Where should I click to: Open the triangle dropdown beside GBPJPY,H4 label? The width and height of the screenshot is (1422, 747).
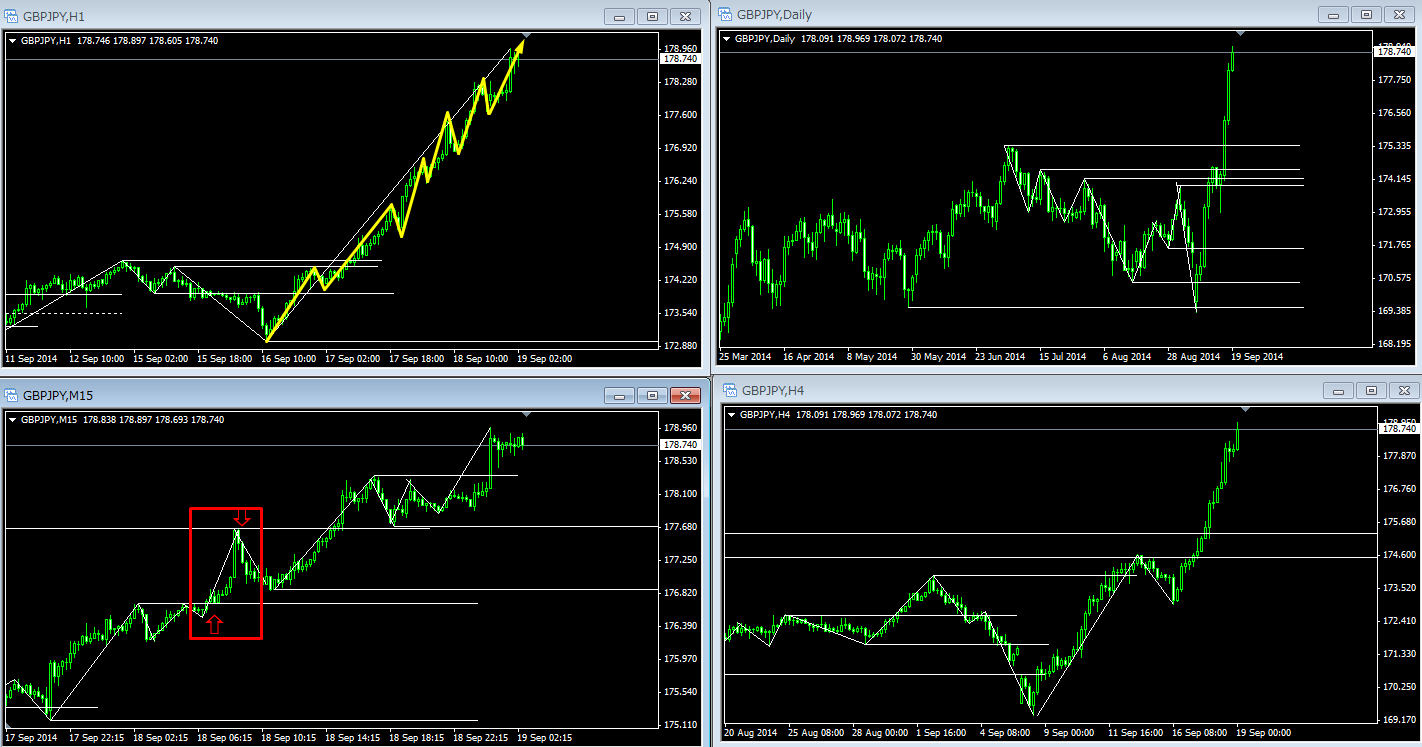click(x=732, y=415)
